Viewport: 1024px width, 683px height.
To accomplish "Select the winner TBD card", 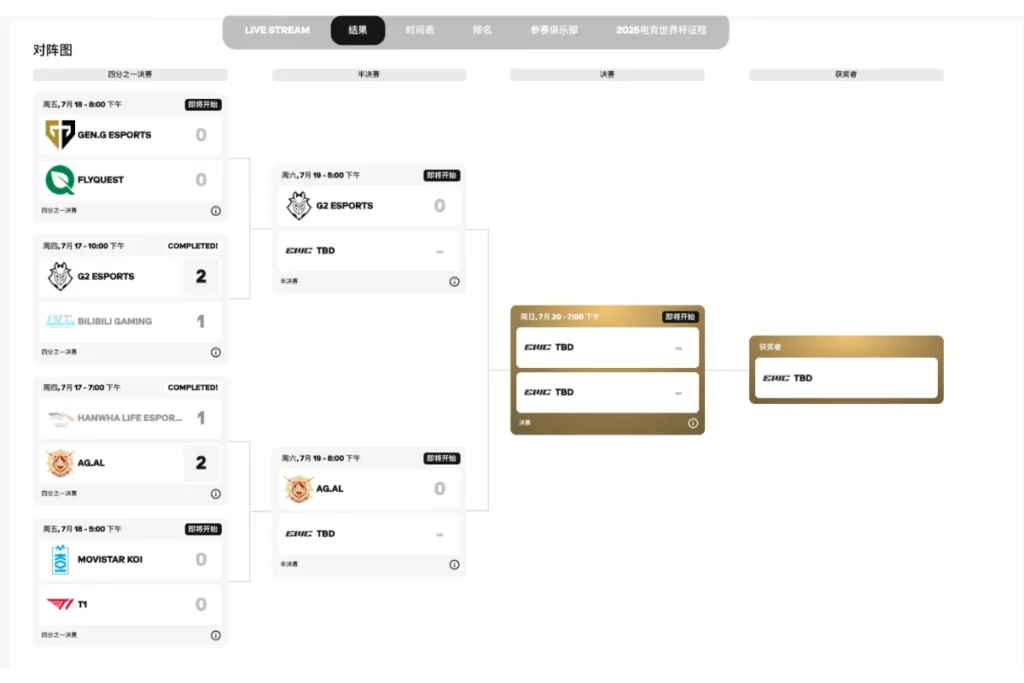I will pyautogui.click(x=846, y=378).
